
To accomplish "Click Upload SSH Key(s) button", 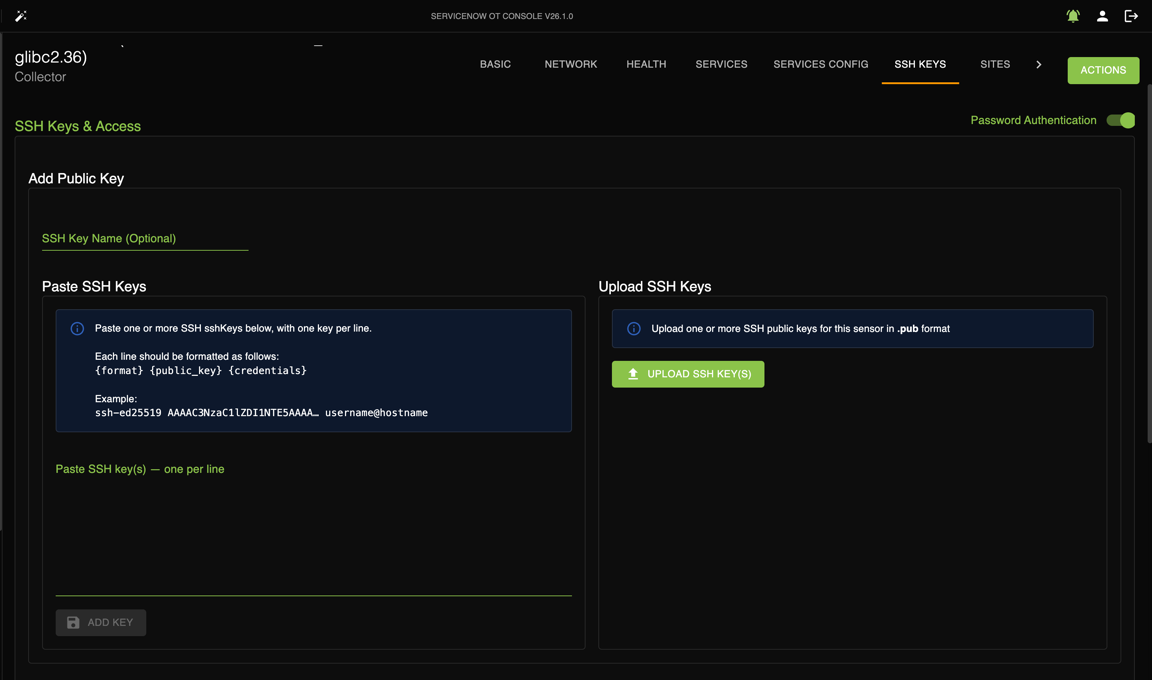I will 688,374.
